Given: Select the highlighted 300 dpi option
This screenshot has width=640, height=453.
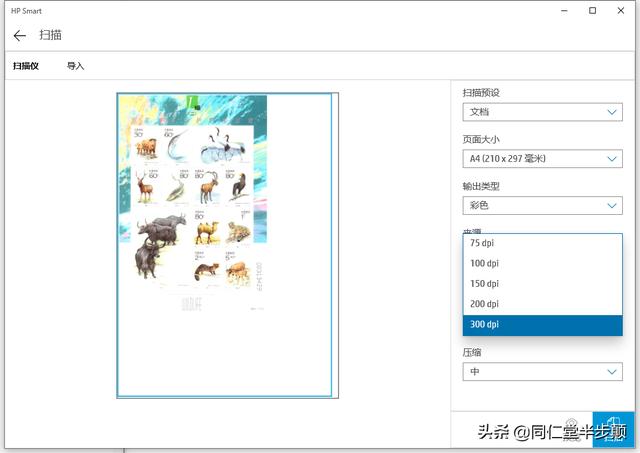Looking at the screenshot, I should (542, 325).
